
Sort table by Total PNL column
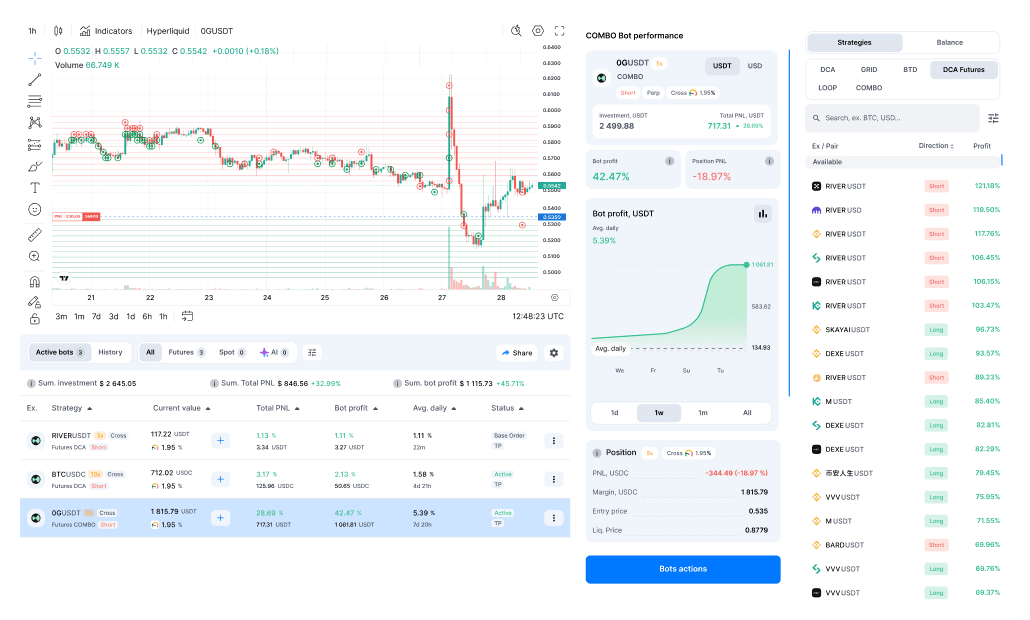click(x=278, y=409)
